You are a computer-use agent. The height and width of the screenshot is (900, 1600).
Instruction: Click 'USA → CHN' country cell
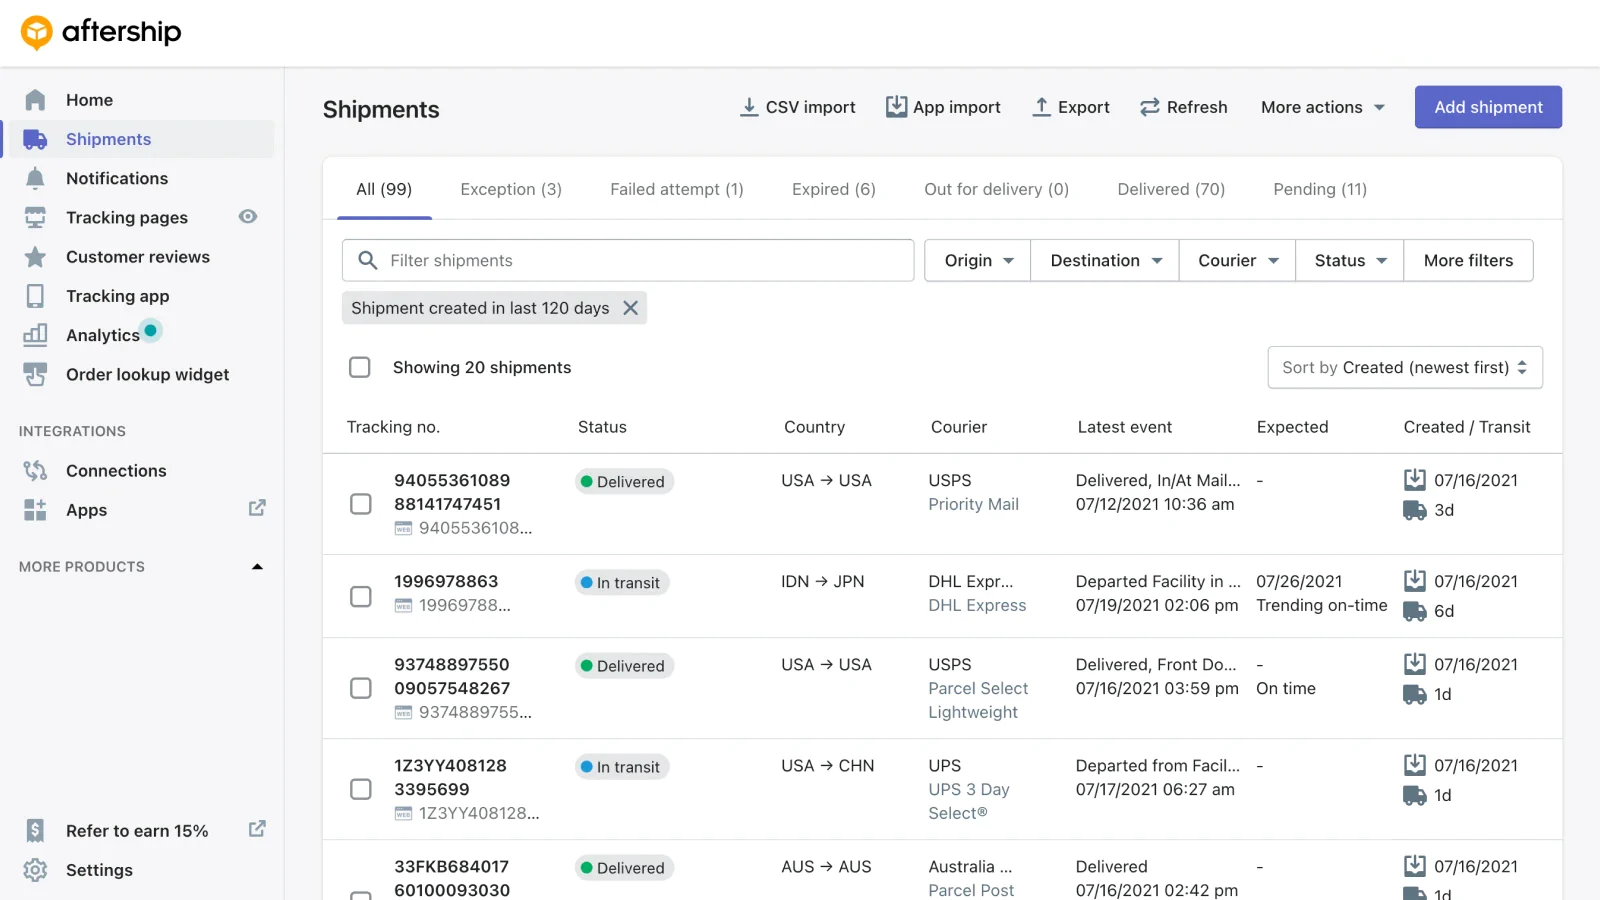point(827,766)
